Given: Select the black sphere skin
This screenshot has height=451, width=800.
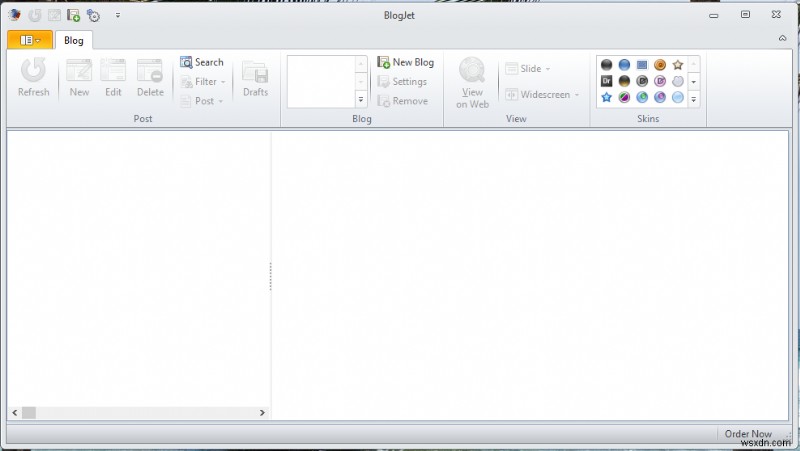Looking at the screenshot, I should click(607, 65).
